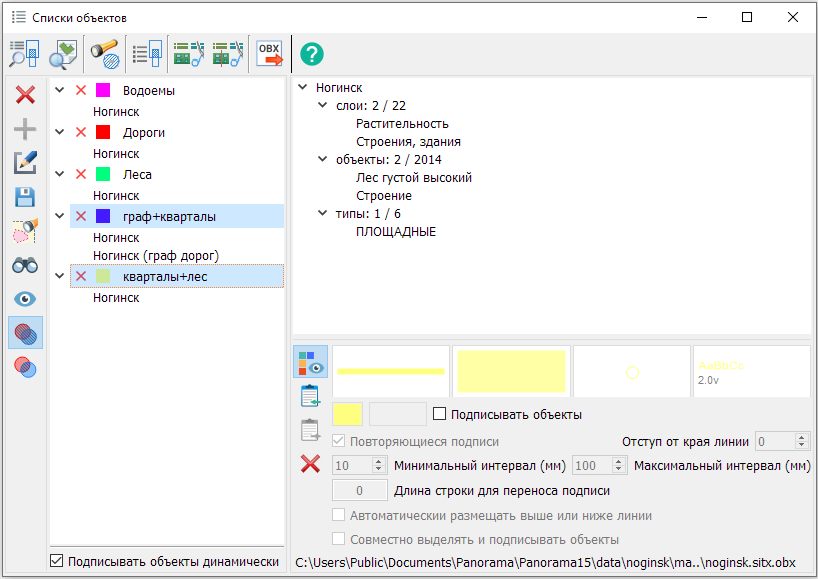Image resolution: width=818 pixels, height=579 pixels.
Task: Click the large red X delete icon in left sidebar
Action: pyautogui.click(x=26, y=95)
